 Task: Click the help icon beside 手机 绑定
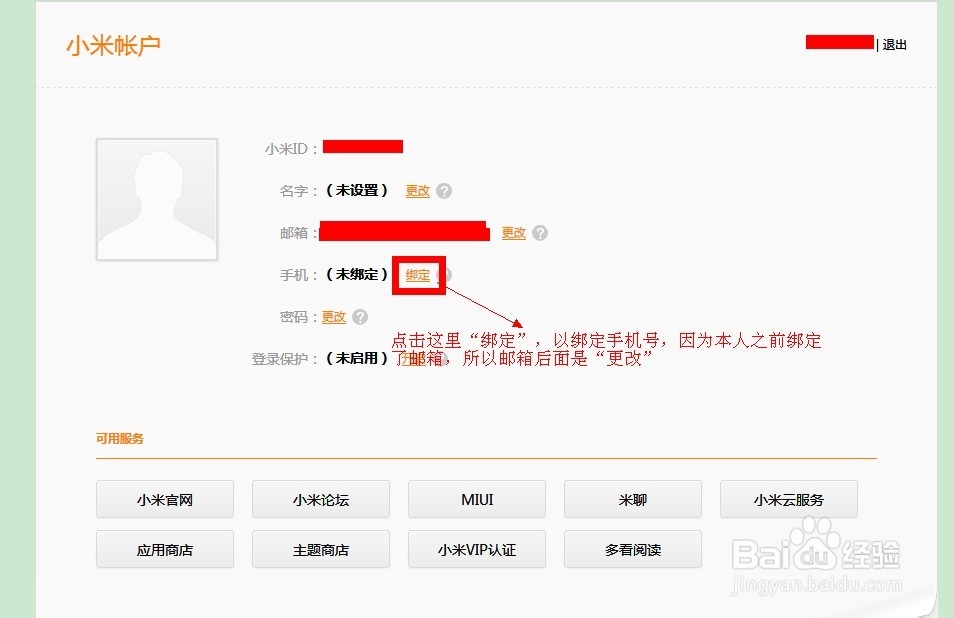[447, 275]
